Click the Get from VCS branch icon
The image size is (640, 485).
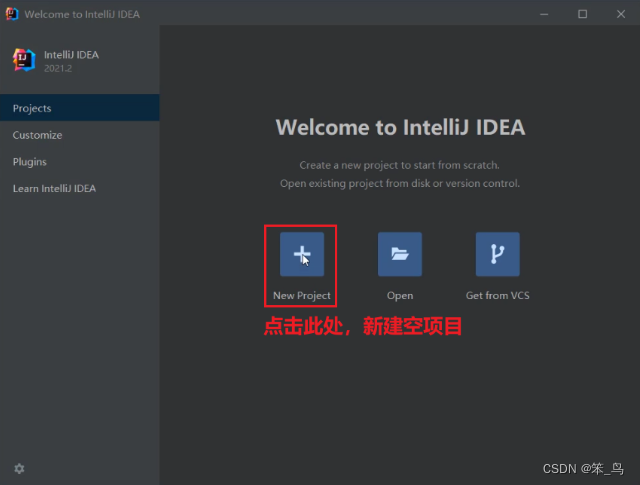[498, 254]
